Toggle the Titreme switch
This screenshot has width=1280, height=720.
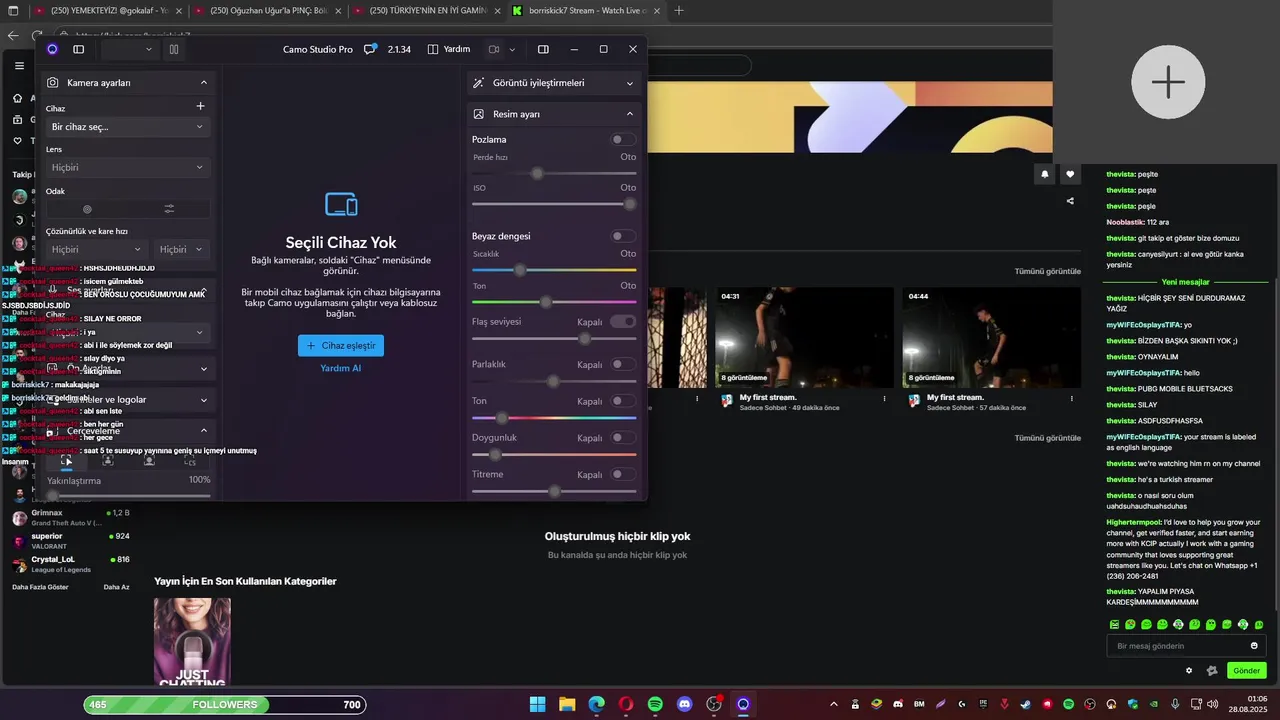click(x=623, y=475)
